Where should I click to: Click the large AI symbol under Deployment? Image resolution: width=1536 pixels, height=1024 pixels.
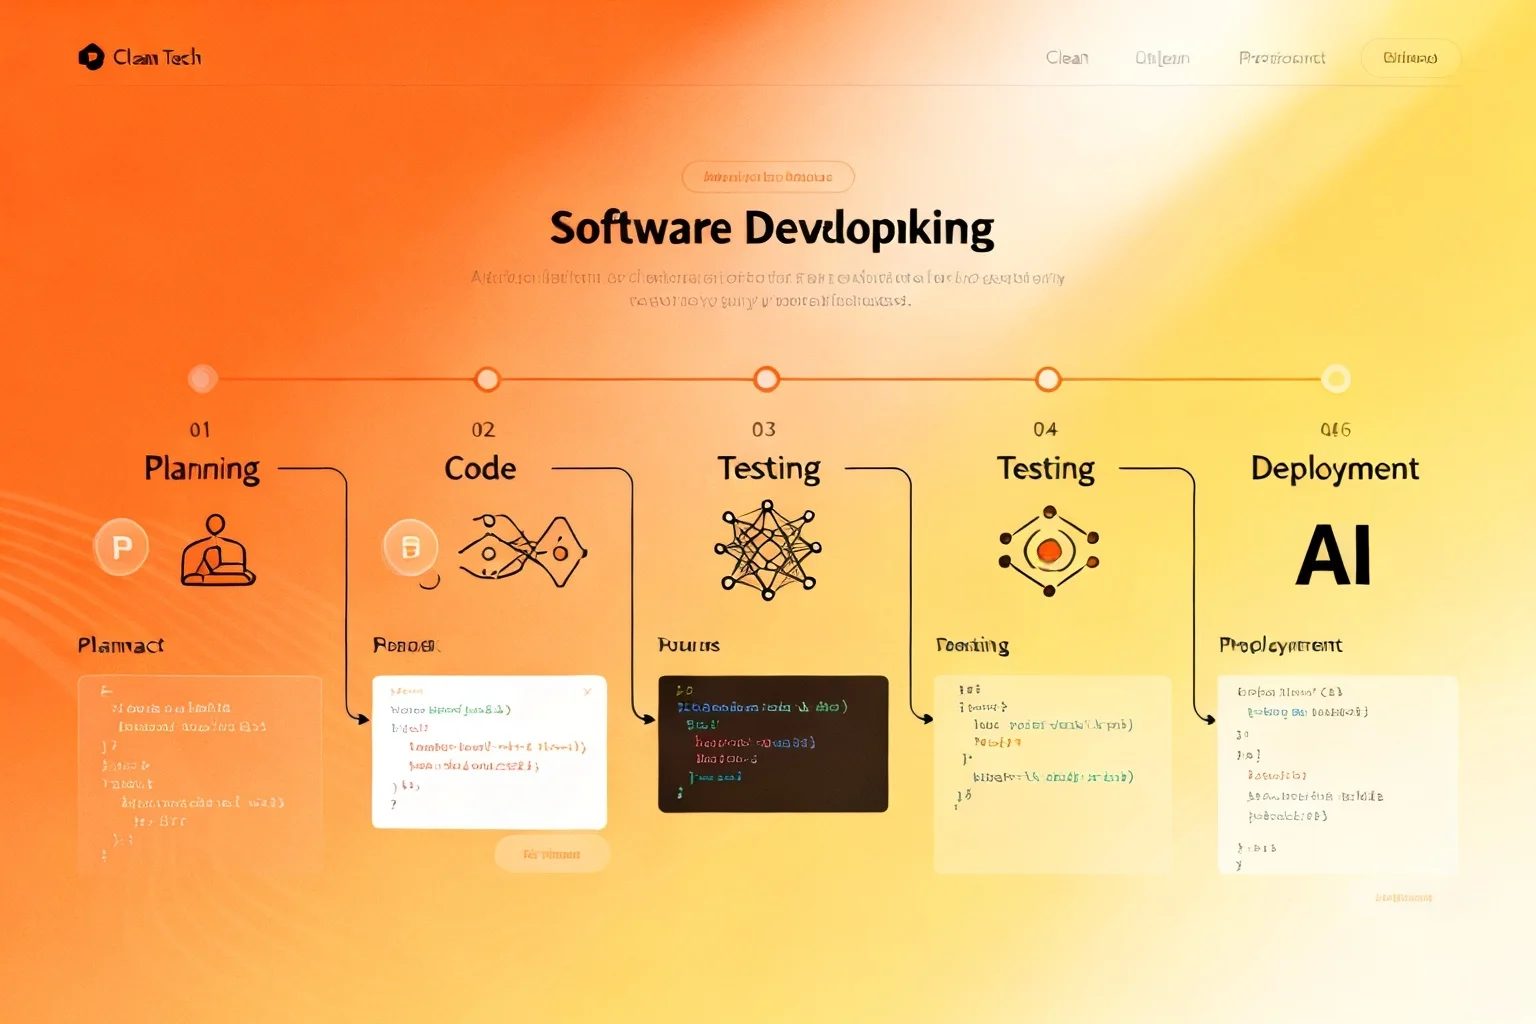tap(1333, 555)
